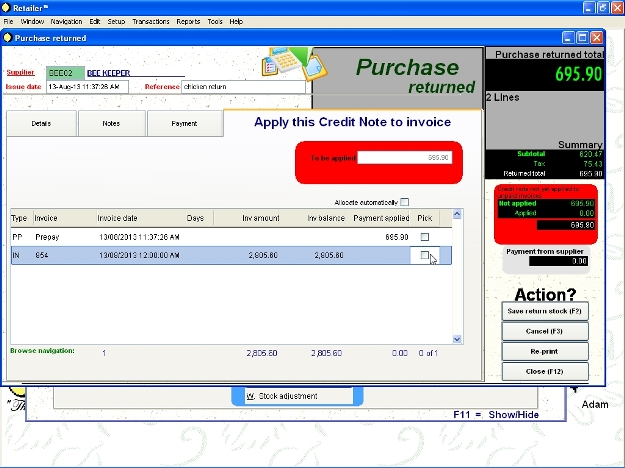Check the Pick box for Prepay row
This screenshot has width=625, height=468.
pyautogui.click(x=425, y=237)
